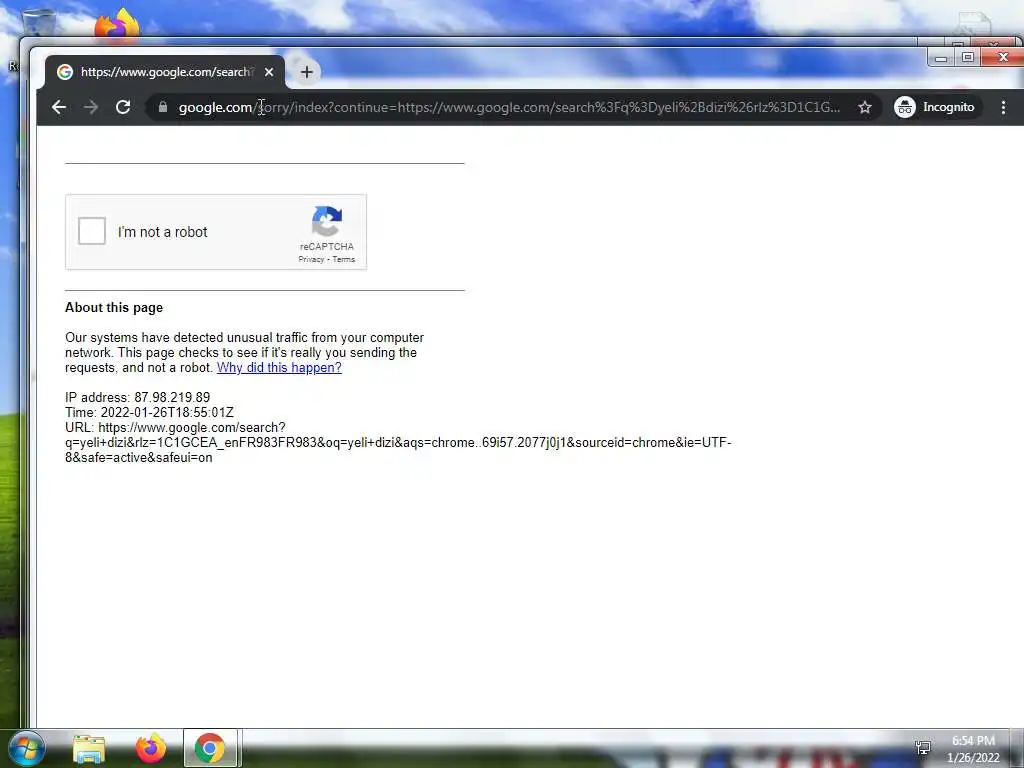Click the Google favicon on the tab
The height and width of the screenshot is (768, 1024).
tap(65, 72)
